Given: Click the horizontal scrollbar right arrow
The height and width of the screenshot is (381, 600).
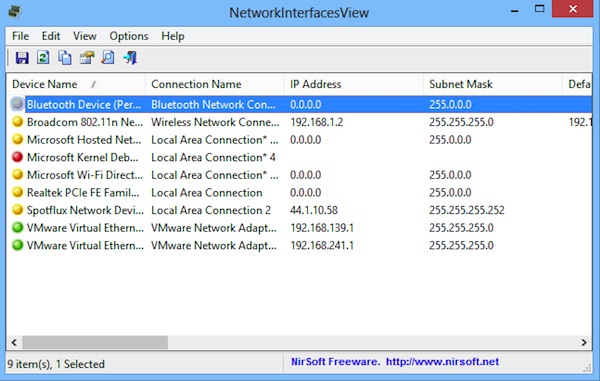Looking at the screenshot, I should (x=584, y=342).
